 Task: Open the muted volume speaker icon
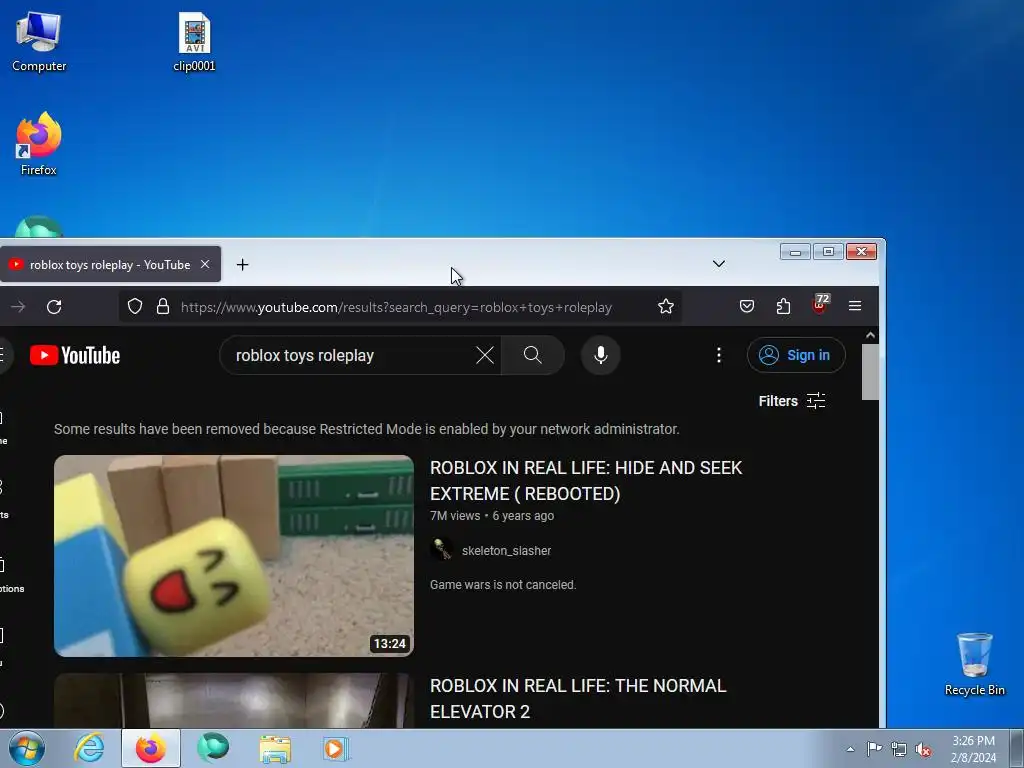pos(923,749)
